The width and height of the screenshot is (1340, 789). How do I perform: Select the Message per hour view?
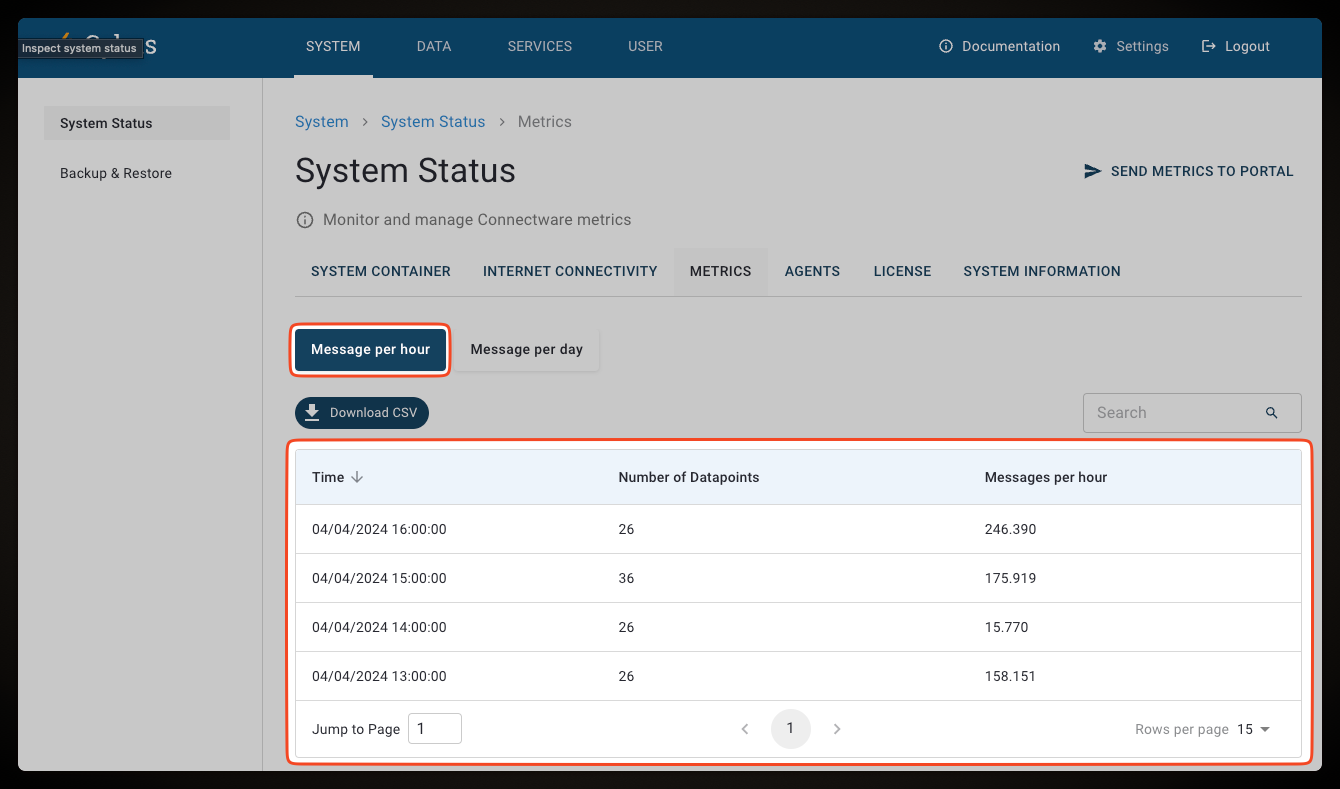370,349
